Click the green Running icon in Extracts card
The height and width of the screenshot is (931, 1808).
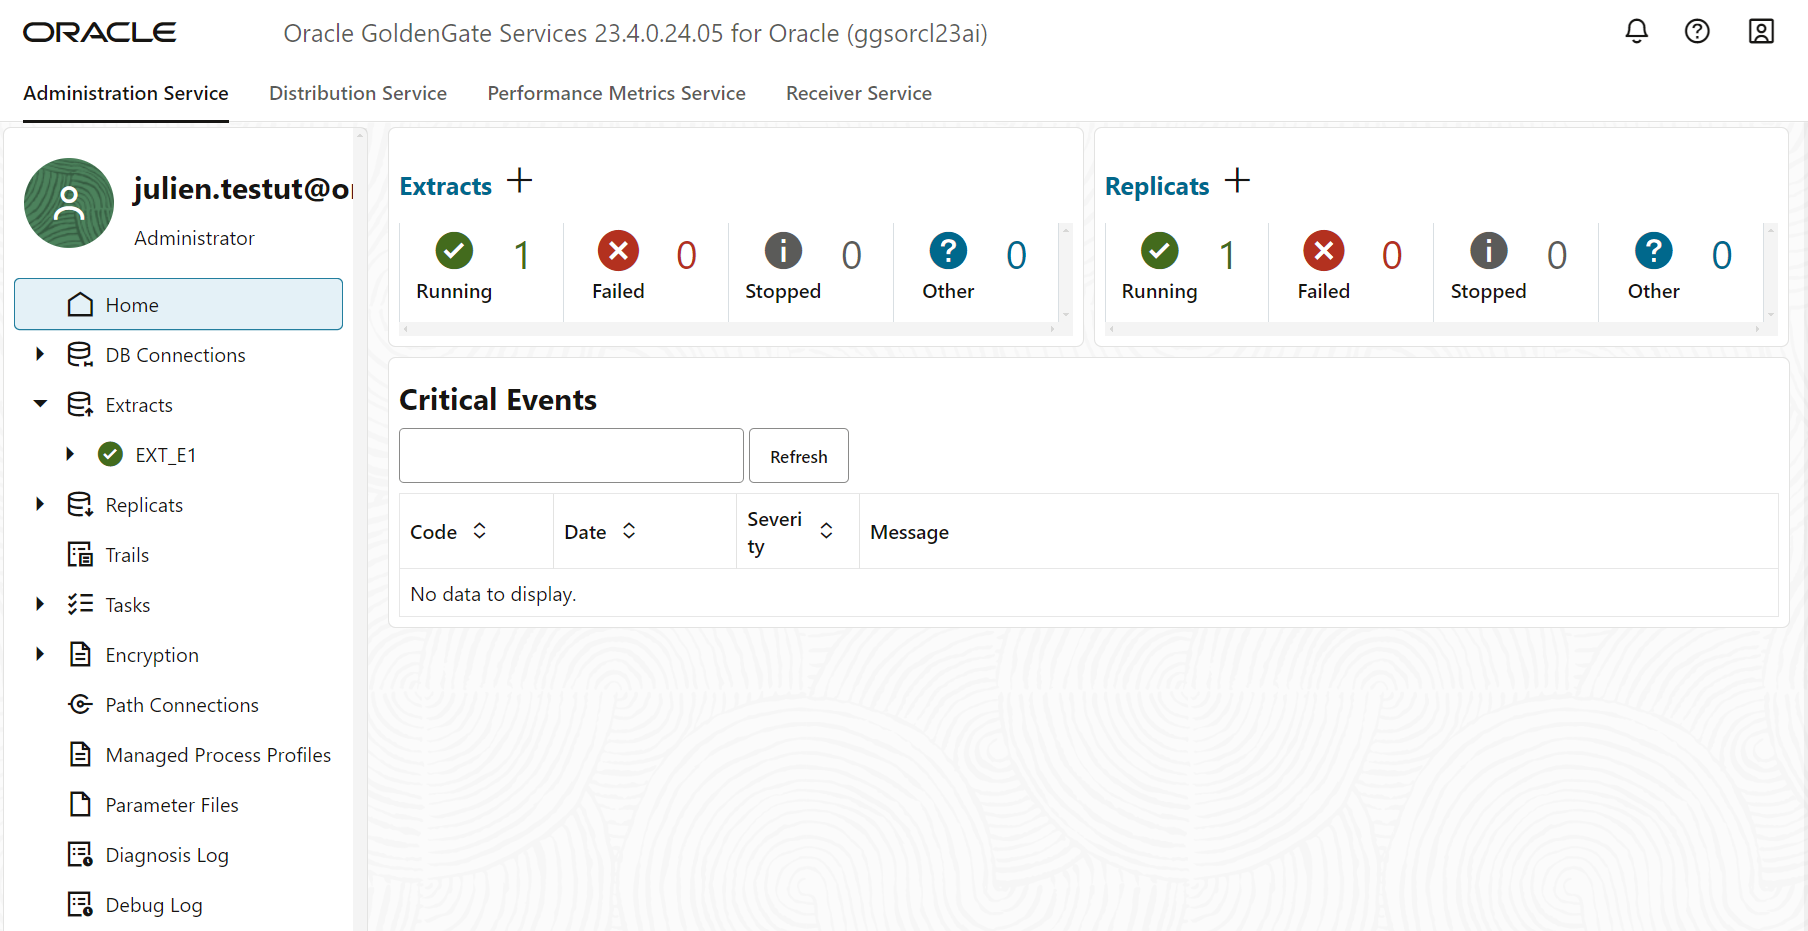[x=454, y=251]
